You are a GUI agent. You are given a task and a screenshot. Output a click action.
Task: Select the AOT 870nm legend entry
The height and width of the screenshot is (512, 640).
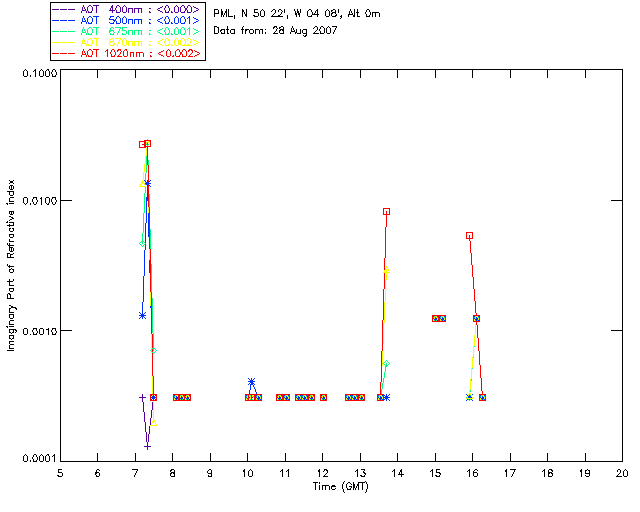pos(127,42)
